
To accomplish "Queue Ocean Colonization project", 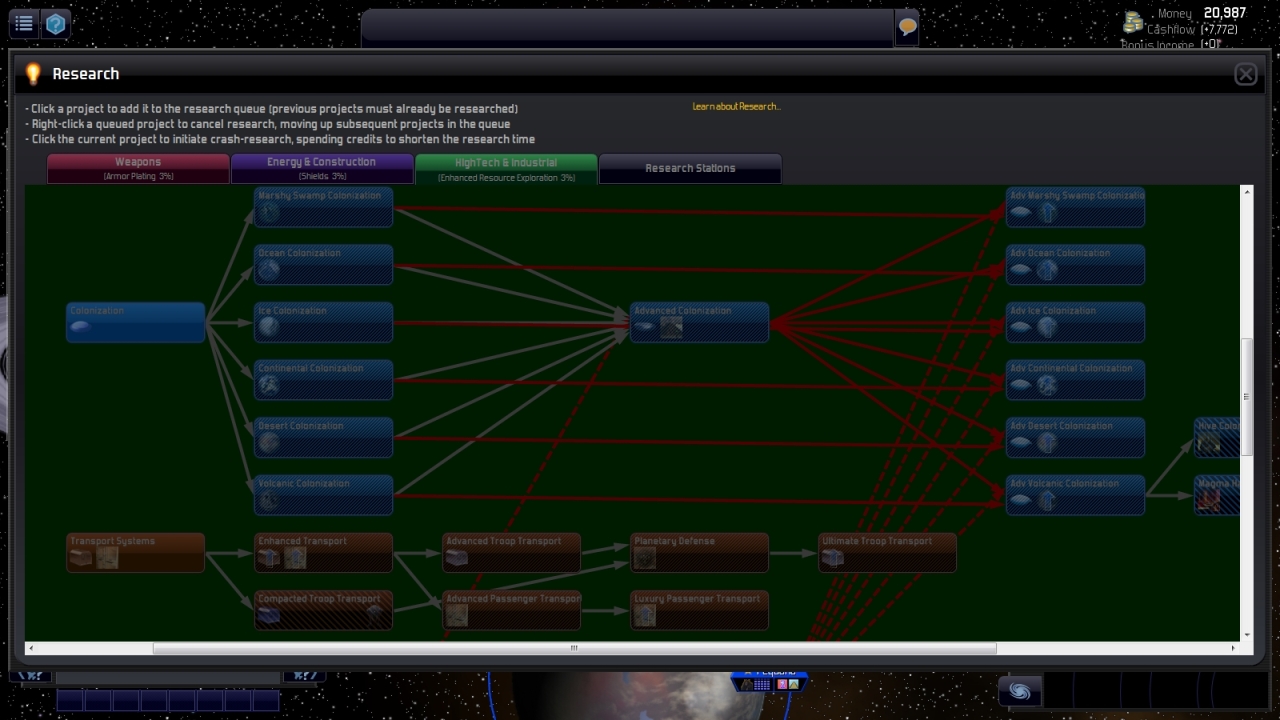I will tap(324, 265).
